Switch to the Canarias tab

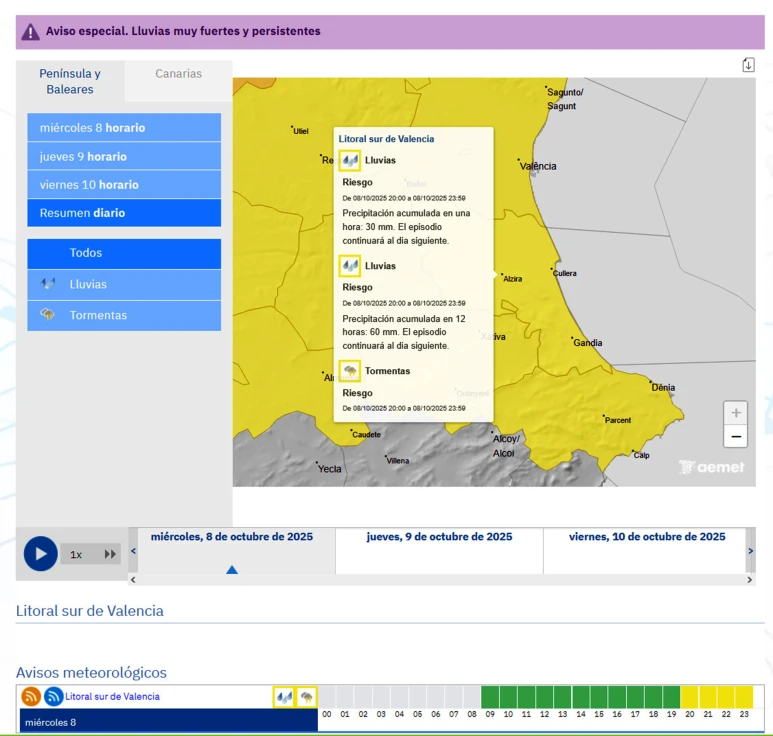(178, 74)
